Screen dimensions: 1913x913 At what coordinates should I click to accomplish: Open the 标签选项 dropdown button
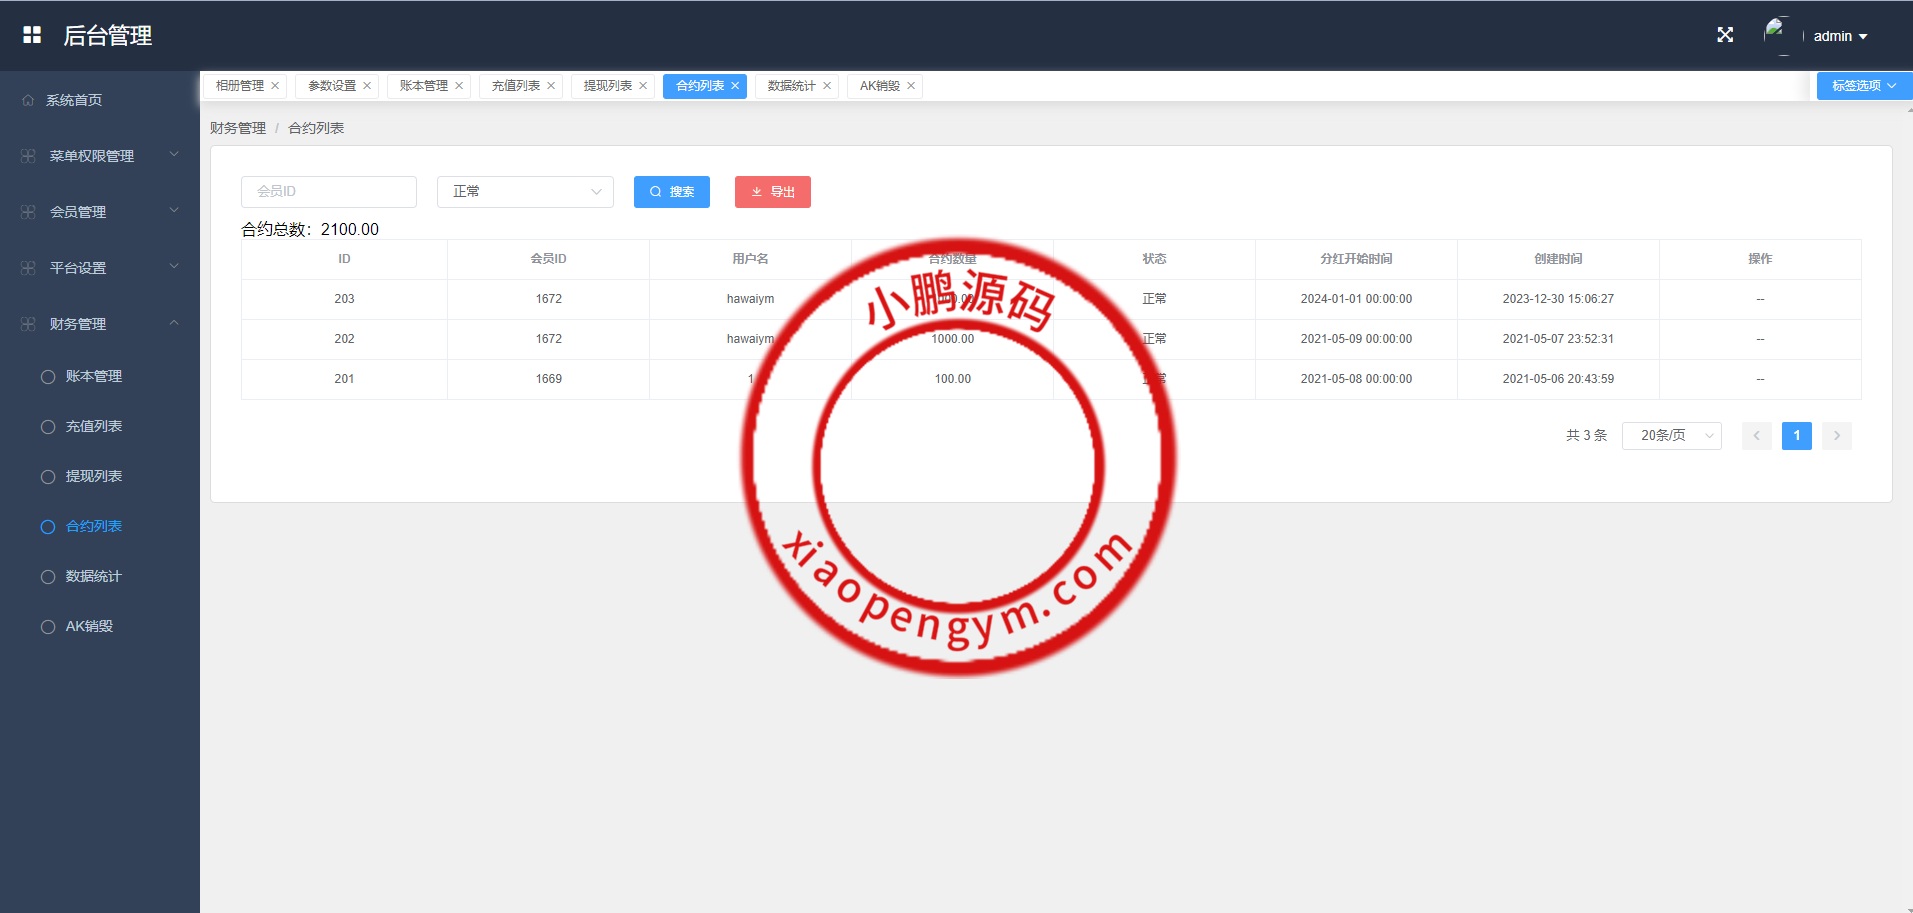1863,86
